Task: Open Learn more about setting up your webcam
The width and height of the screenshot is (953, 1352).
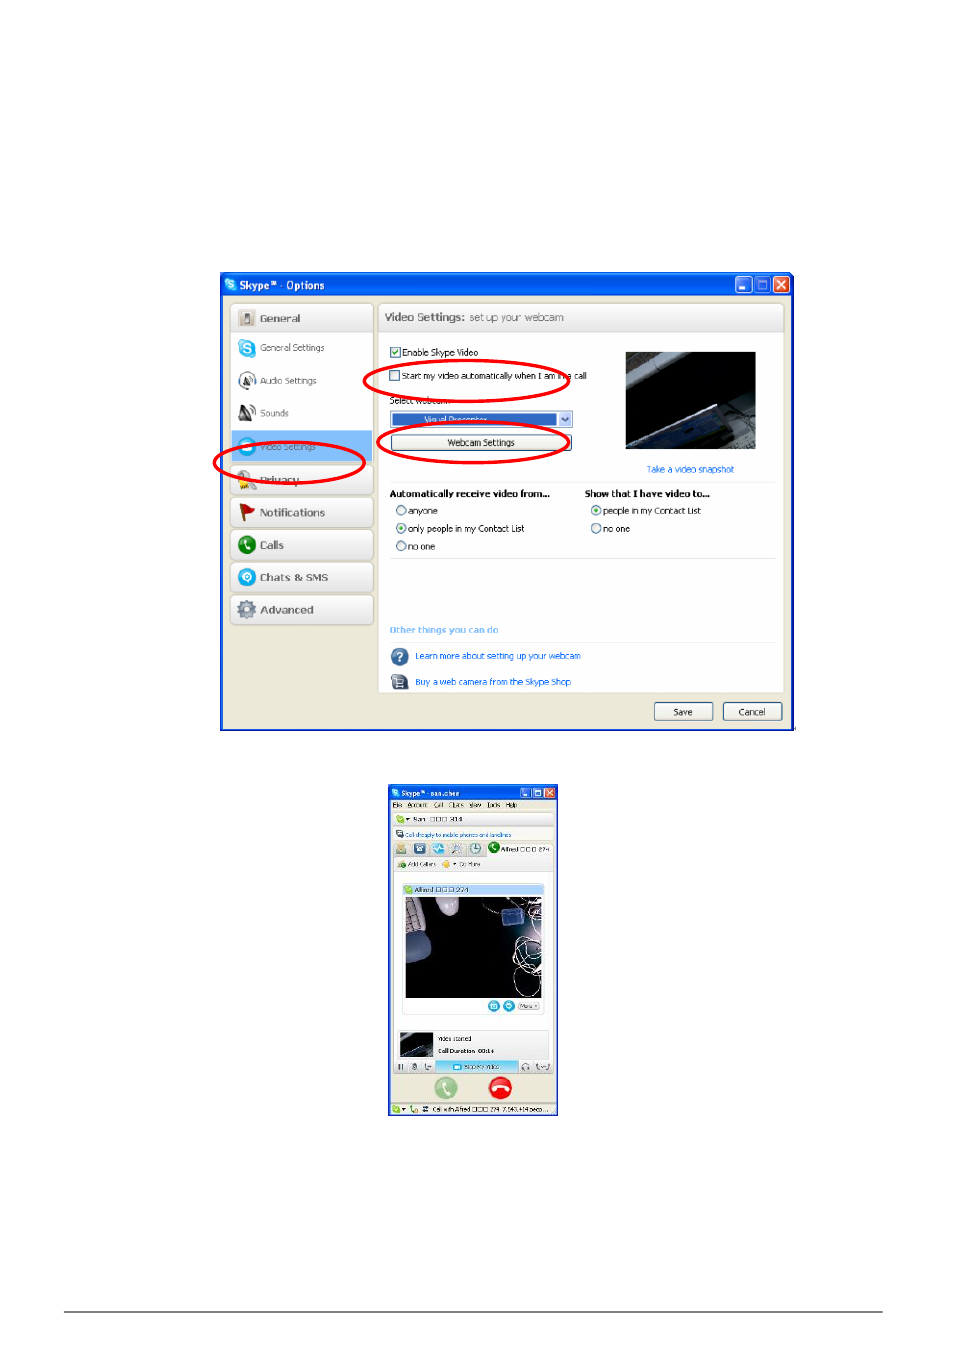Action: point(497,656)
